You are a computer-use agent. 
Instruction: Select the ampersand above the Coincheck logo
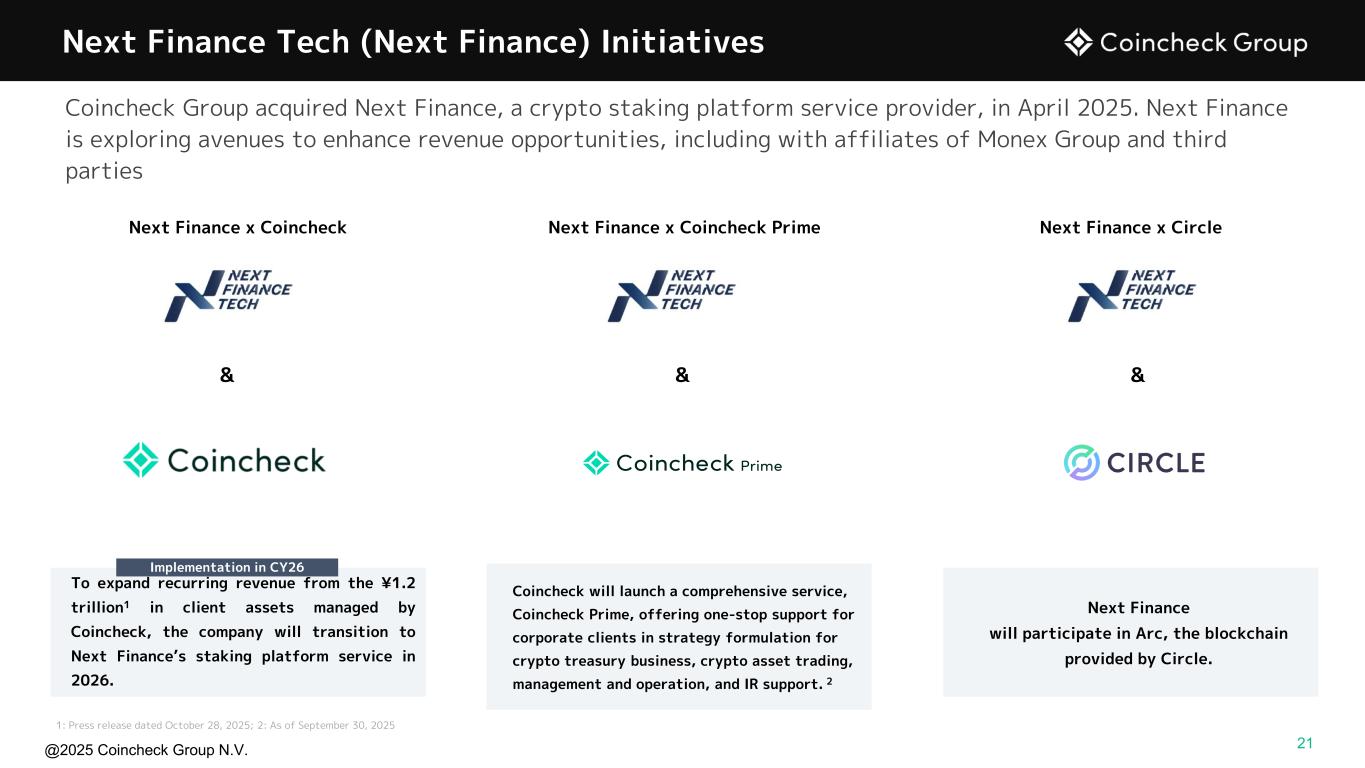pos(227,375)
